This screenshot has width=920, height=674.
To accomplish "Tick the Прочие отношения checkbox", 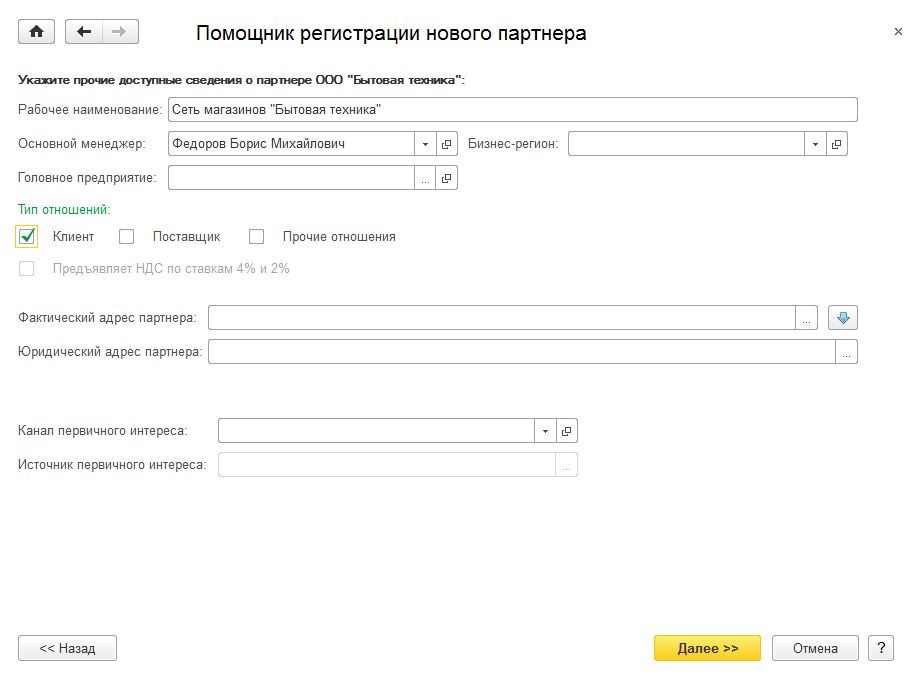I will coord(256,236).
